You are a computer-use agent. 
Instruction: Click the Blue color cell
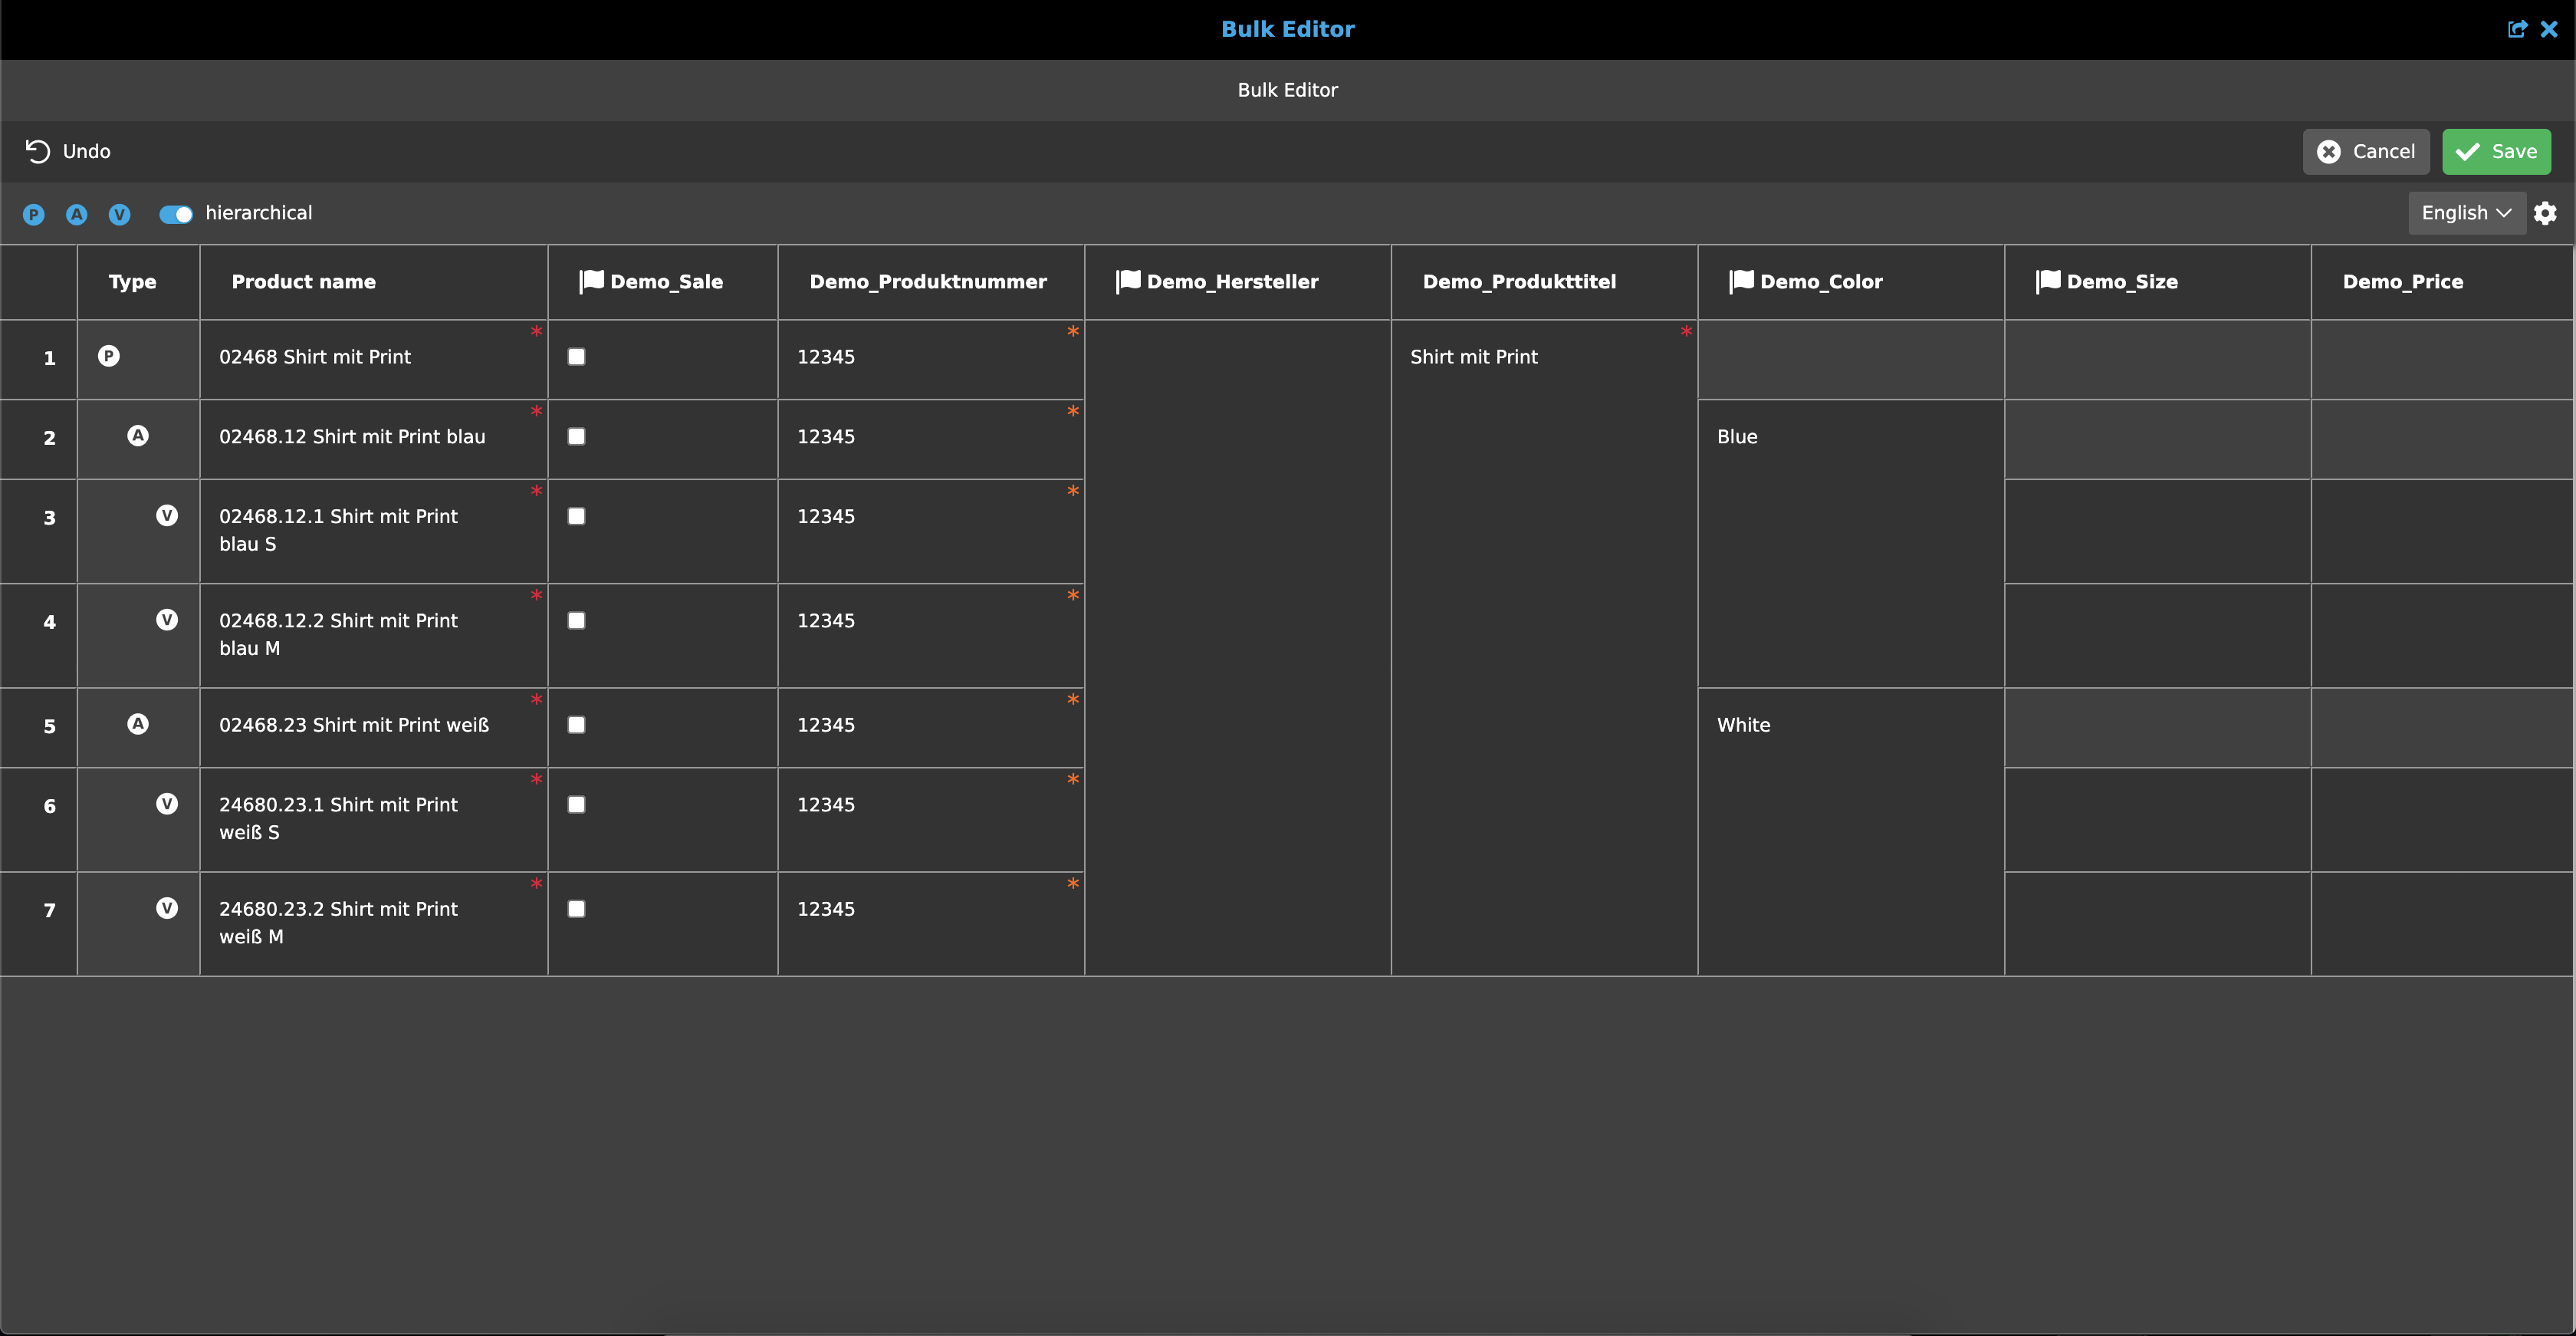[1738, 437]
